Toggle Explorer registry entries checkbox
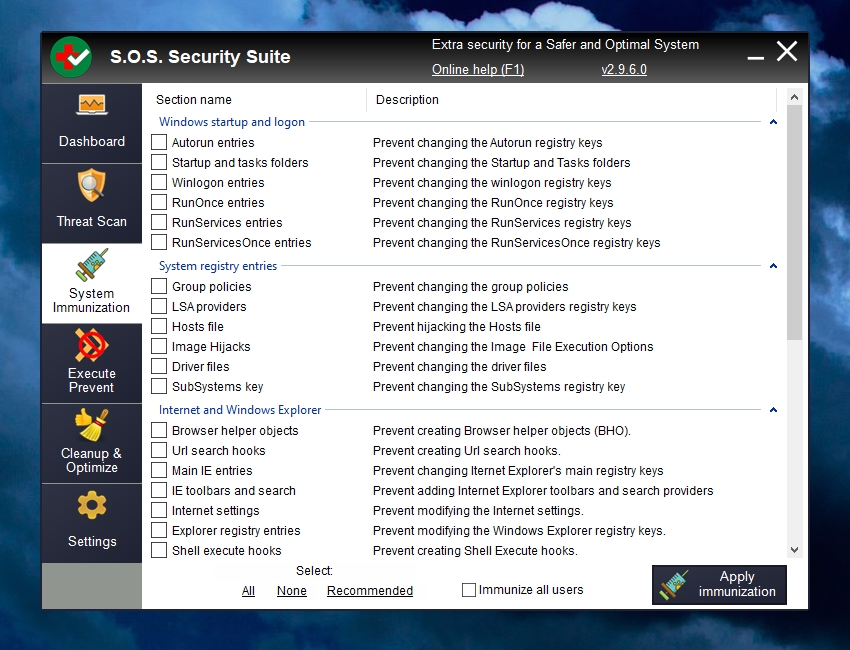The height and width of the screenshot is (650, 850). point(159,530)
